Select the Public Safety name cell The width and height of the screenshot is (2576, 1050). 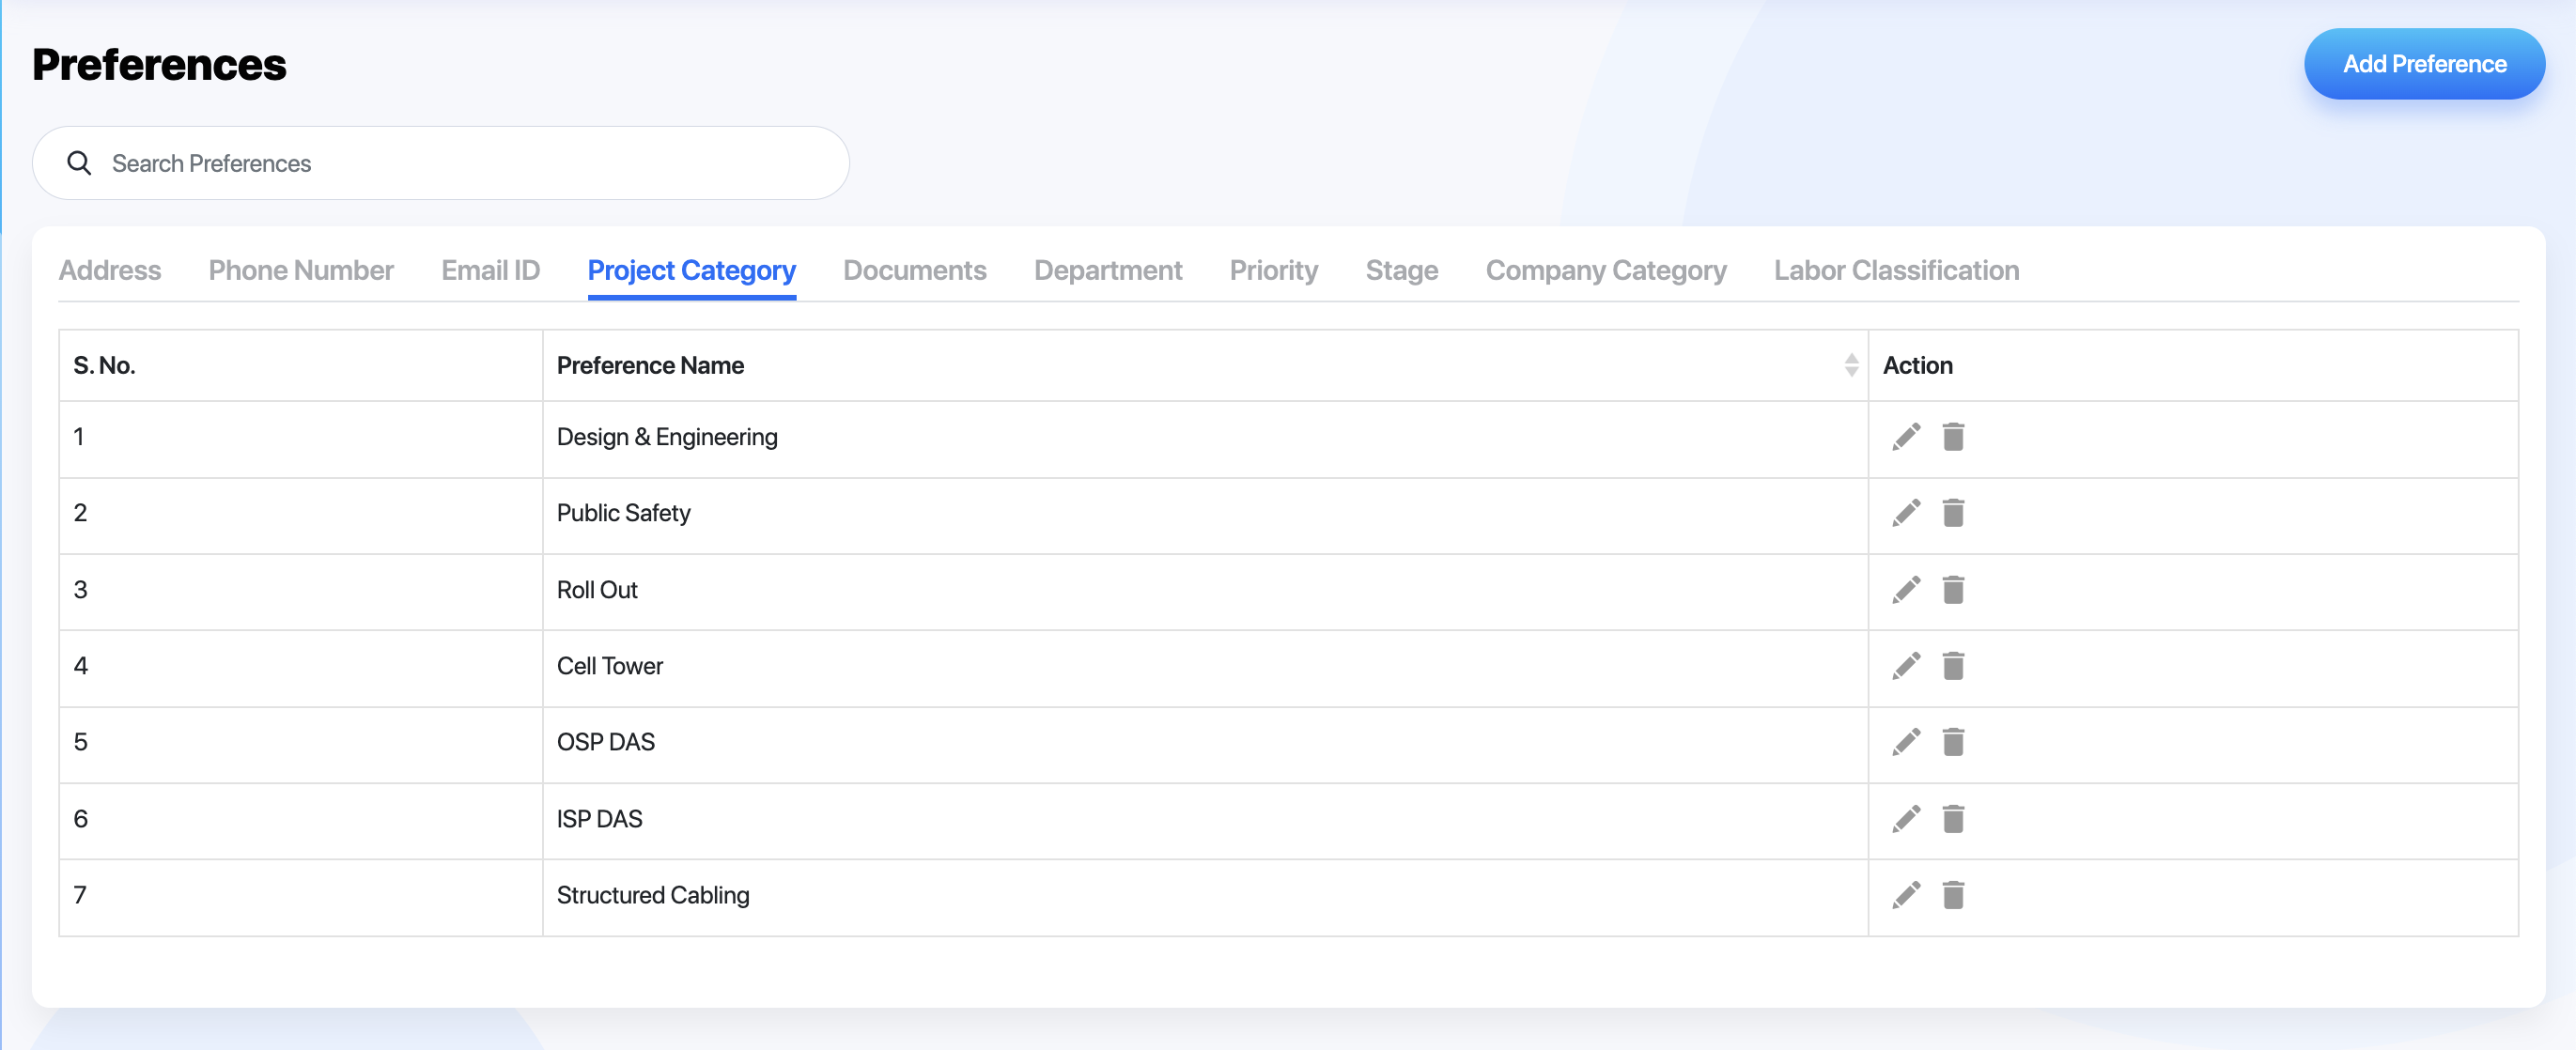click(1205, 515)
